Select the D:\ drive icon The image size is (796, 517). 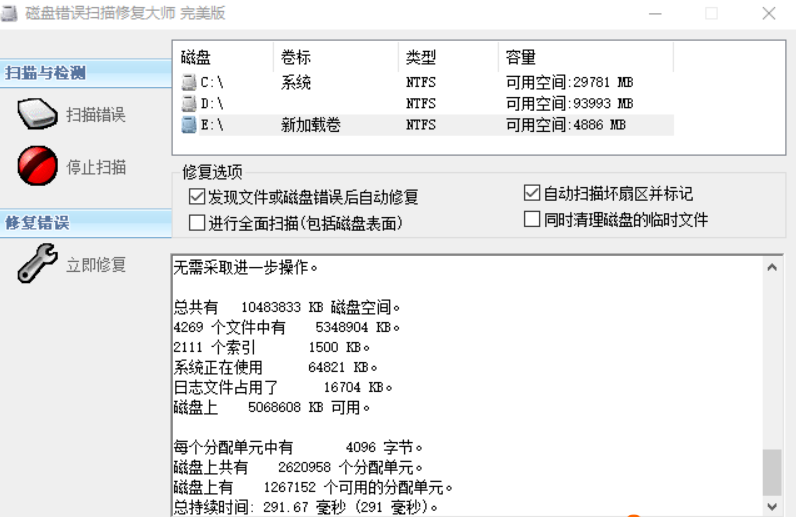(189, 104)
